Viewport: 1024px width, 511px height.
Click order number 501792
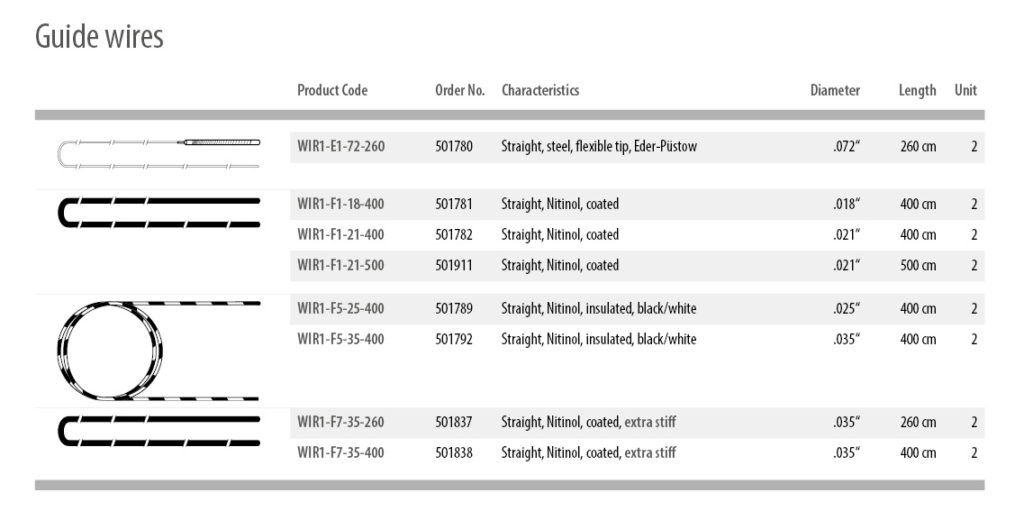tap(454, 339)
